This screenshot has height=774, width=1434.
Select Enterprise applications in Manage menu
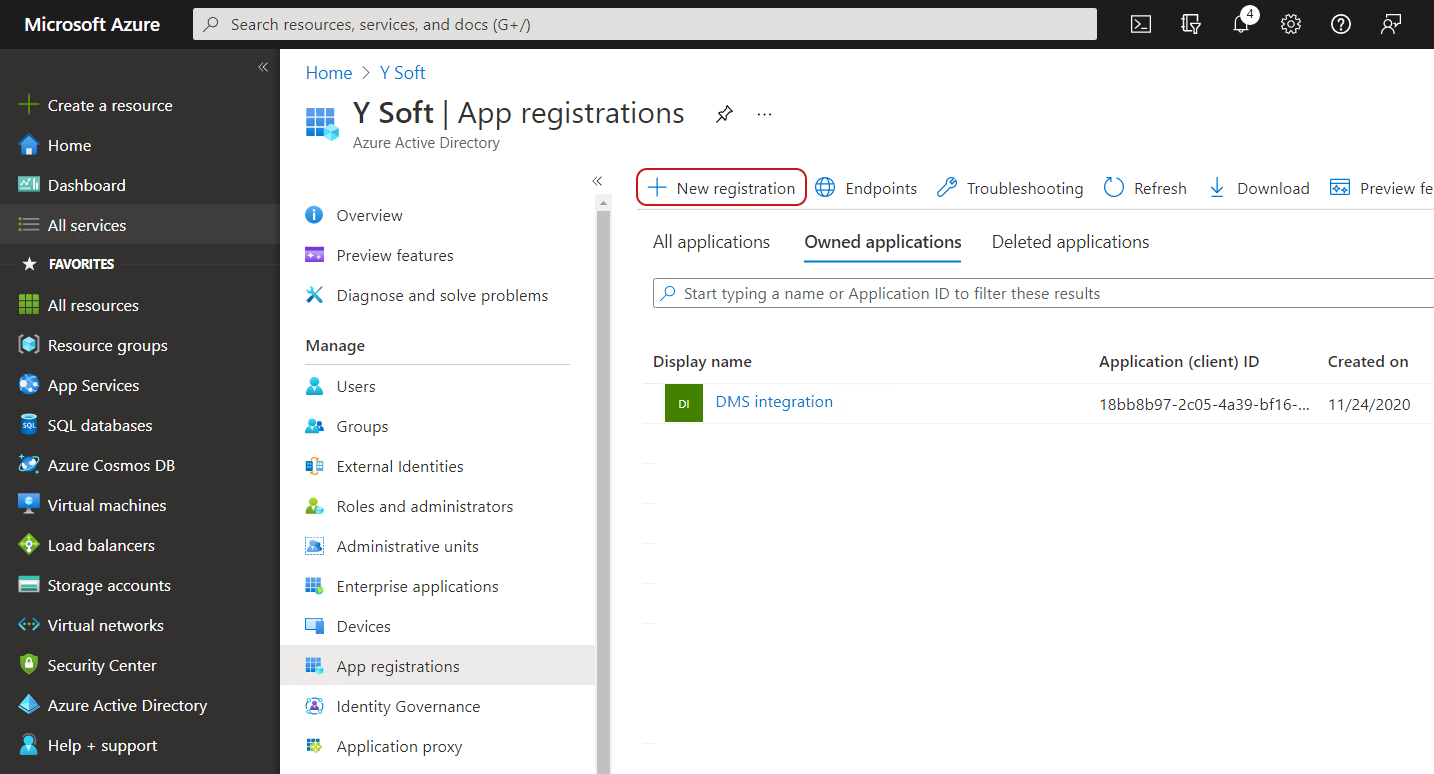coord(417,586)
